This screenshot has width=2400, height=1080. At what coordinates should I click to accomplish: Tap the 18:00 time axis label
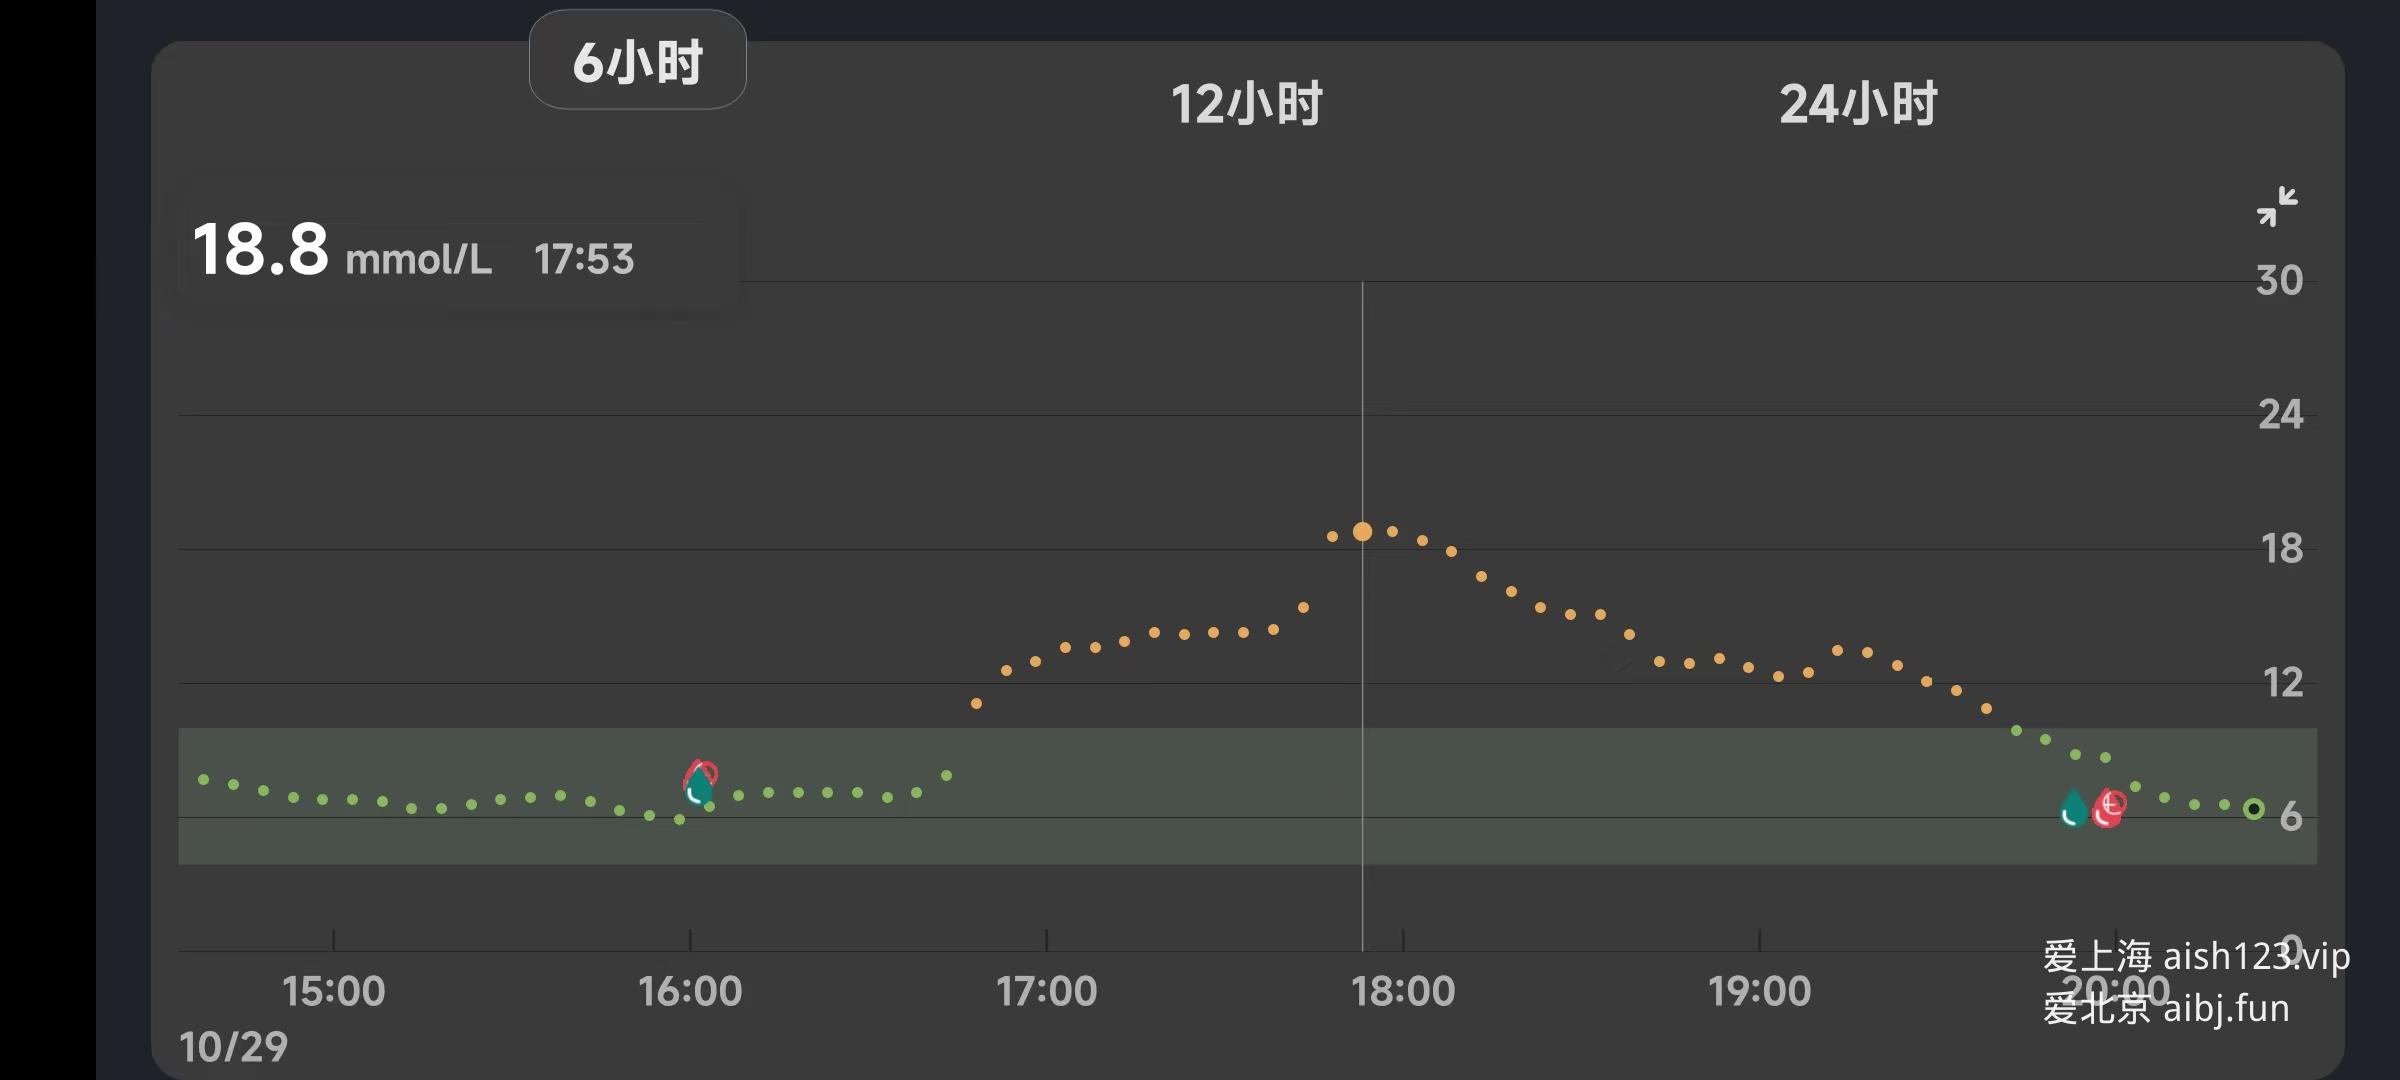click(x=1403, y=991)
